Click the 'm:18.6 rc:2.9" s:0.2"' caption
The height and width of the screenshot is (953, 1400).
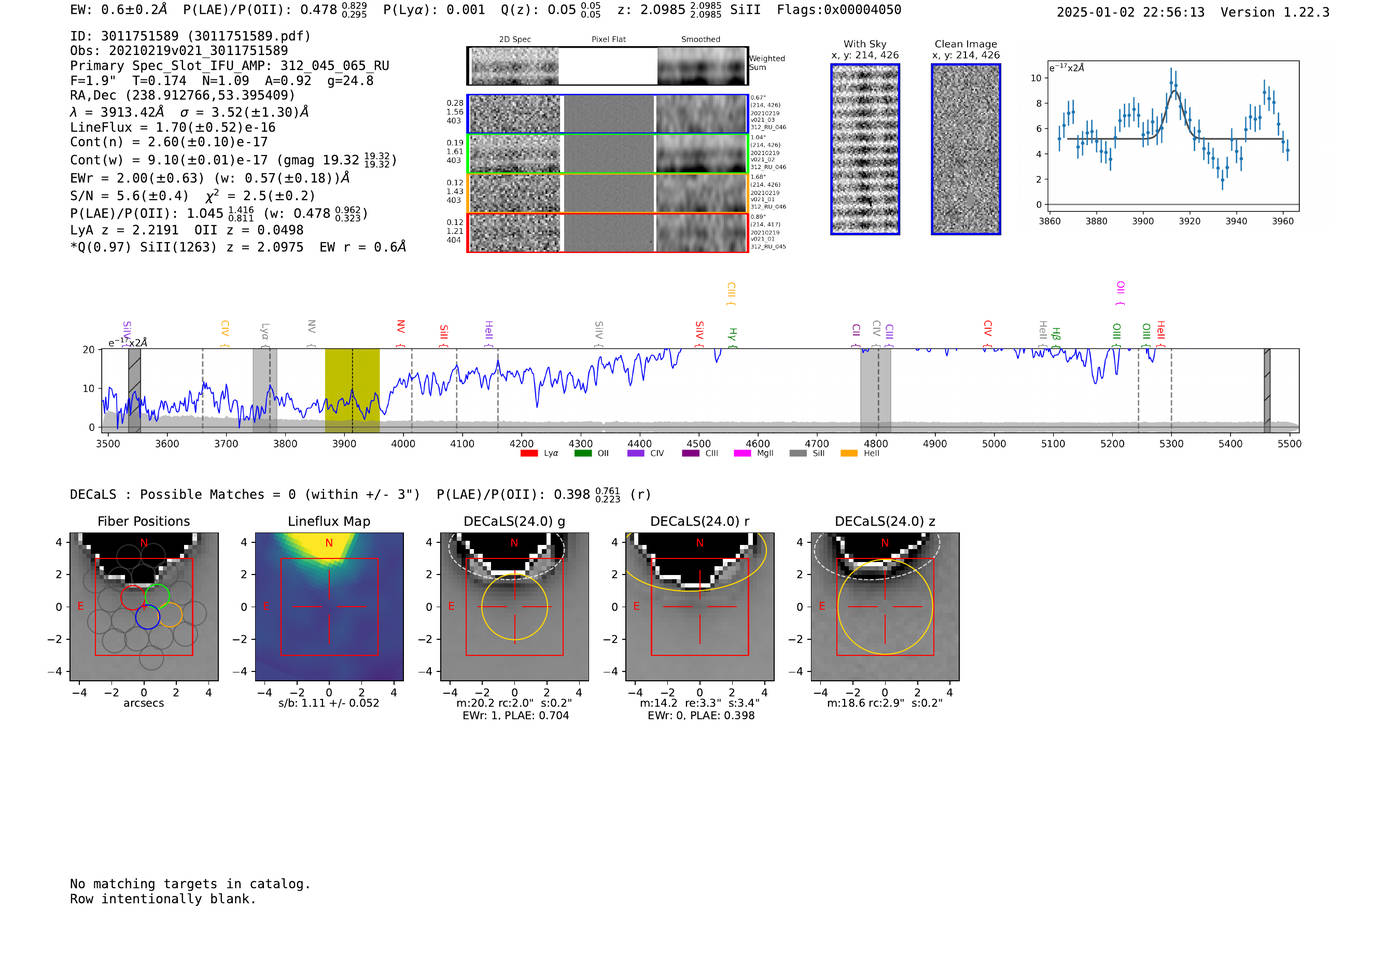[885, 703]
